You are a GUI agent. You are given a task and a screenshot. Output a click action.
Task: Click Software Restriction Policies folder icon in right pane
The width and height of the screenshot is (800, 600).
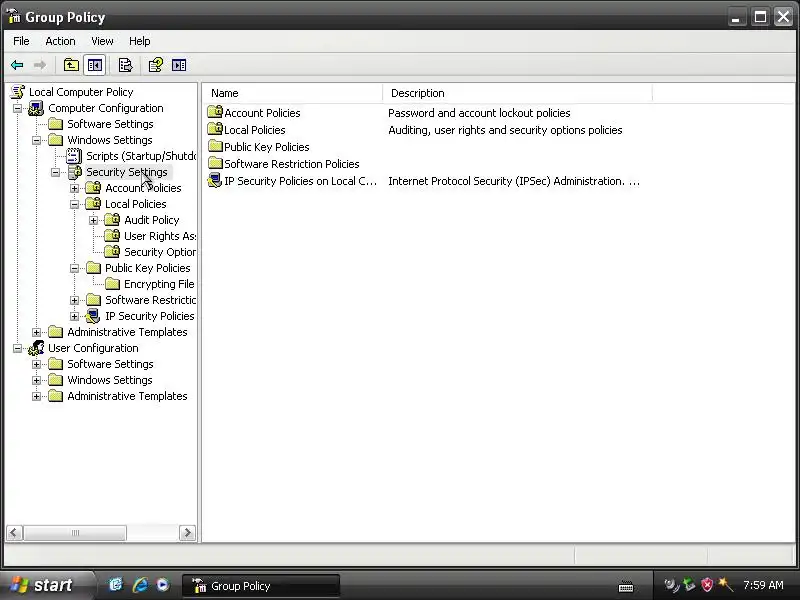click(x=215, y=163)
